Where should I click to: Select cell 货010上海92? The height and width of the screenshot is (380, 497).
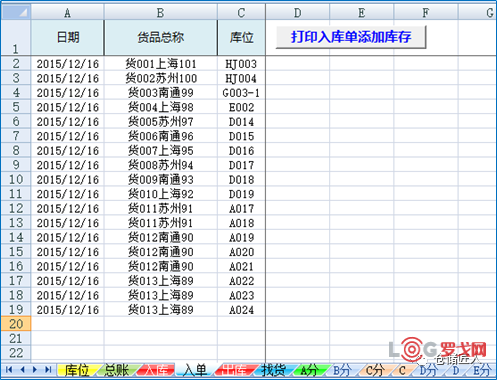[x=161, y=194]
